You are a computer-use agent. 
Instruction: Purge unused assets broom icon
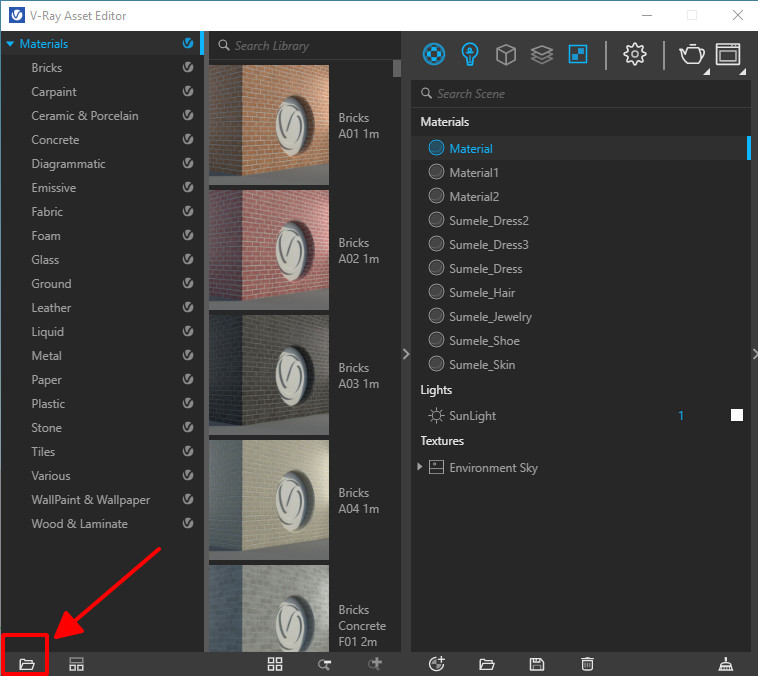[x=726, y=664]
